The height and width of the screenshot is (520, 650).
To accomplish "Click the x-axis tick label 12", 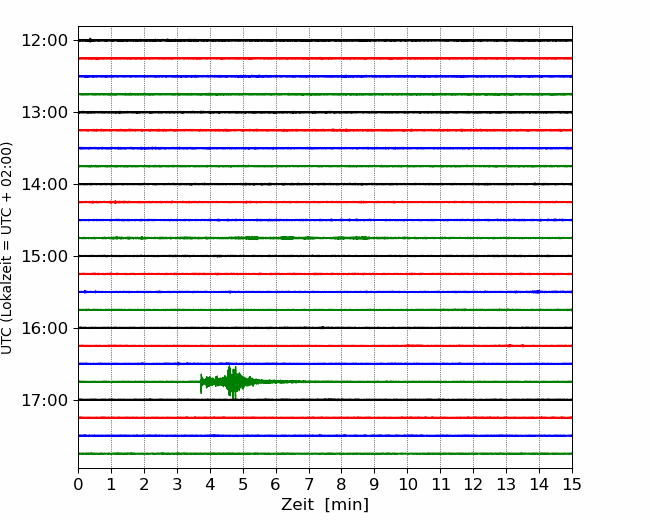I will pos(473,484).
